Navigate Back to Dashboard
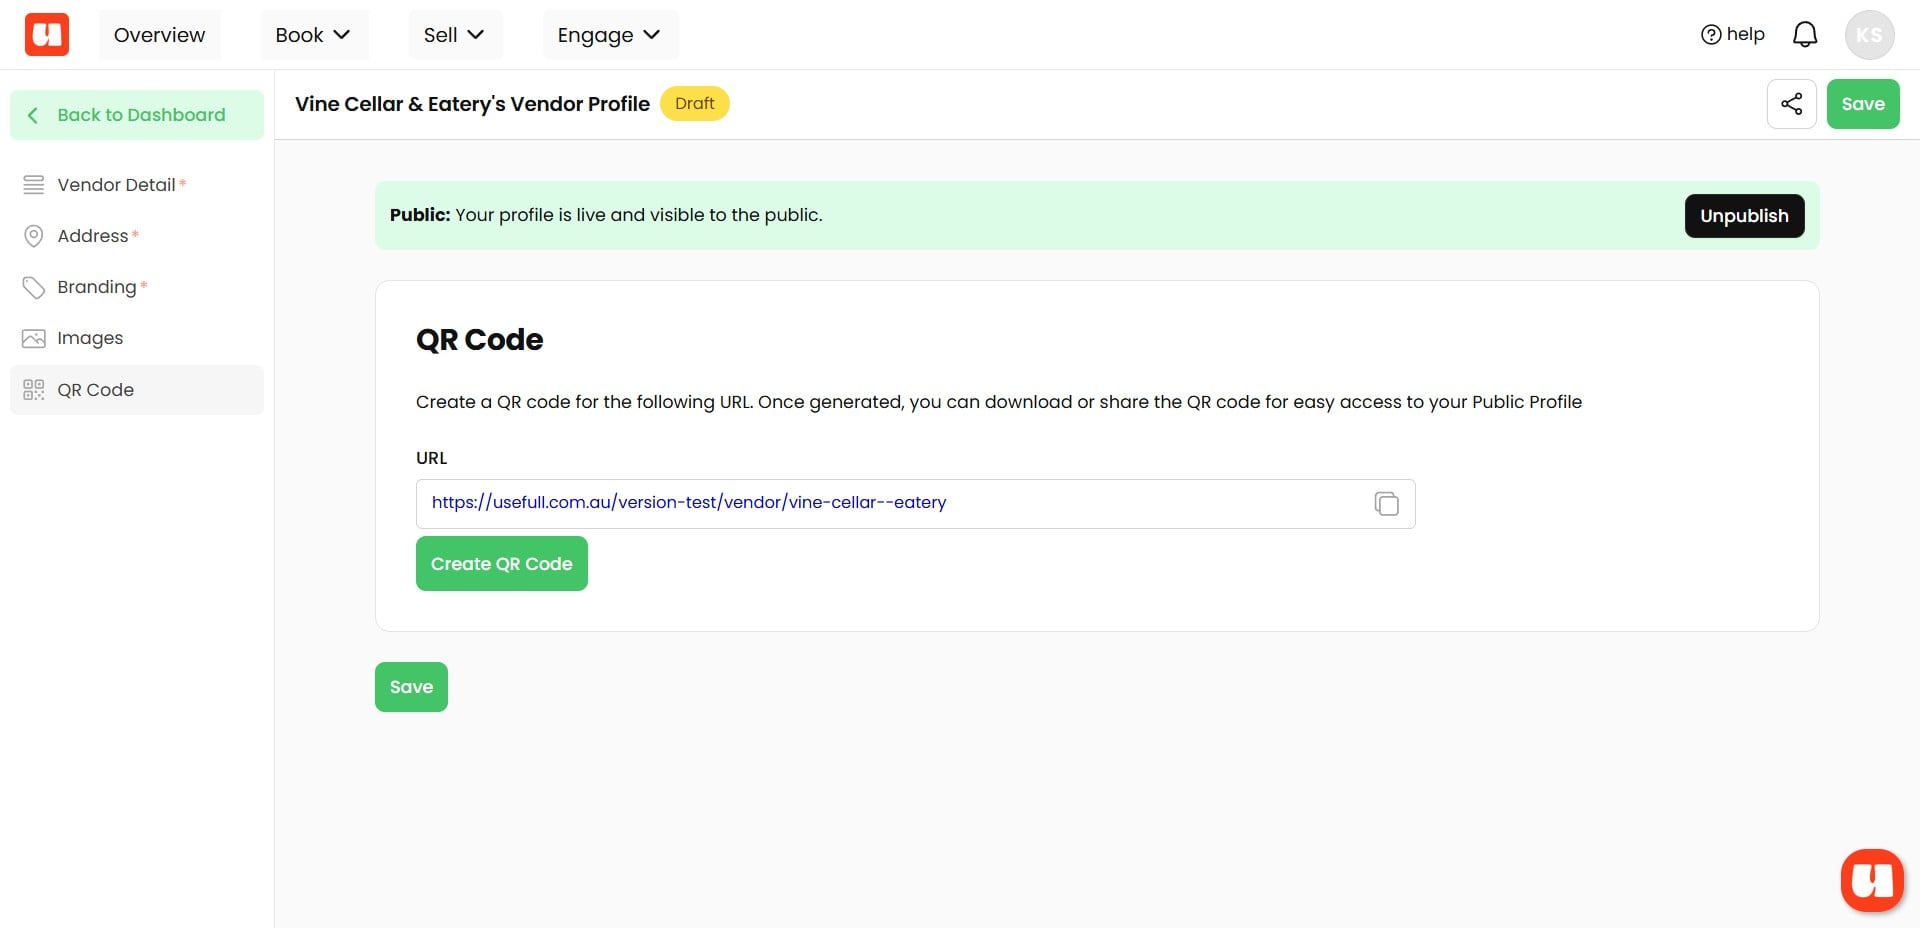1920x928 pixels. (x=137, y=114)
